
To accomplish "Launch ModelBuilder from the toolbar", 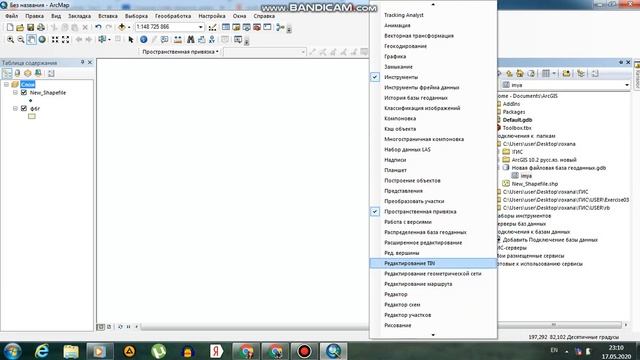I will click(280, 27).
